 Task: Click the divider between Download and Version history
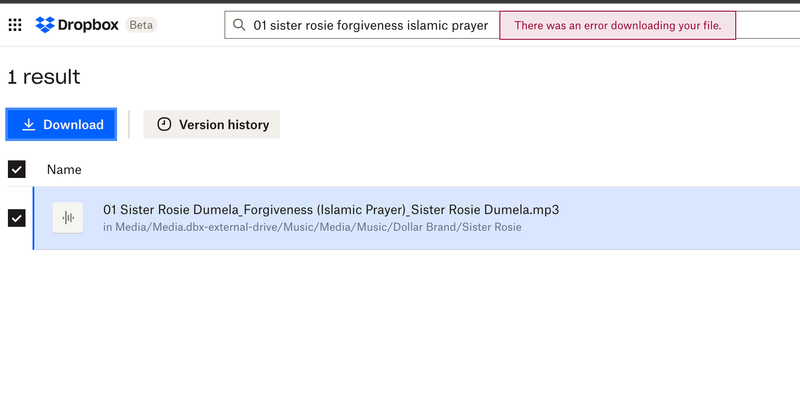(129, 124)
